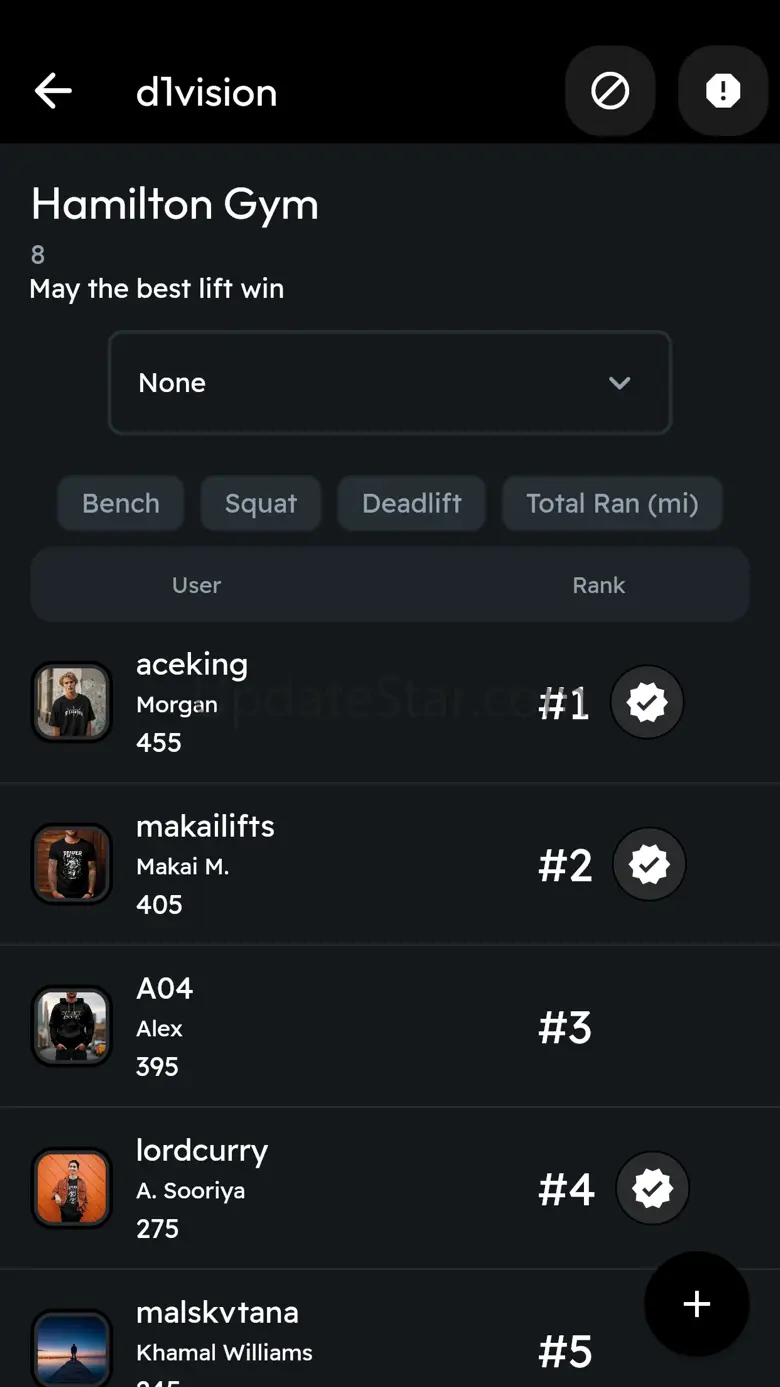This screenshot has width=780, height=1387.
Task: Open the malskvtana username entry
Action: (217, 1312)
